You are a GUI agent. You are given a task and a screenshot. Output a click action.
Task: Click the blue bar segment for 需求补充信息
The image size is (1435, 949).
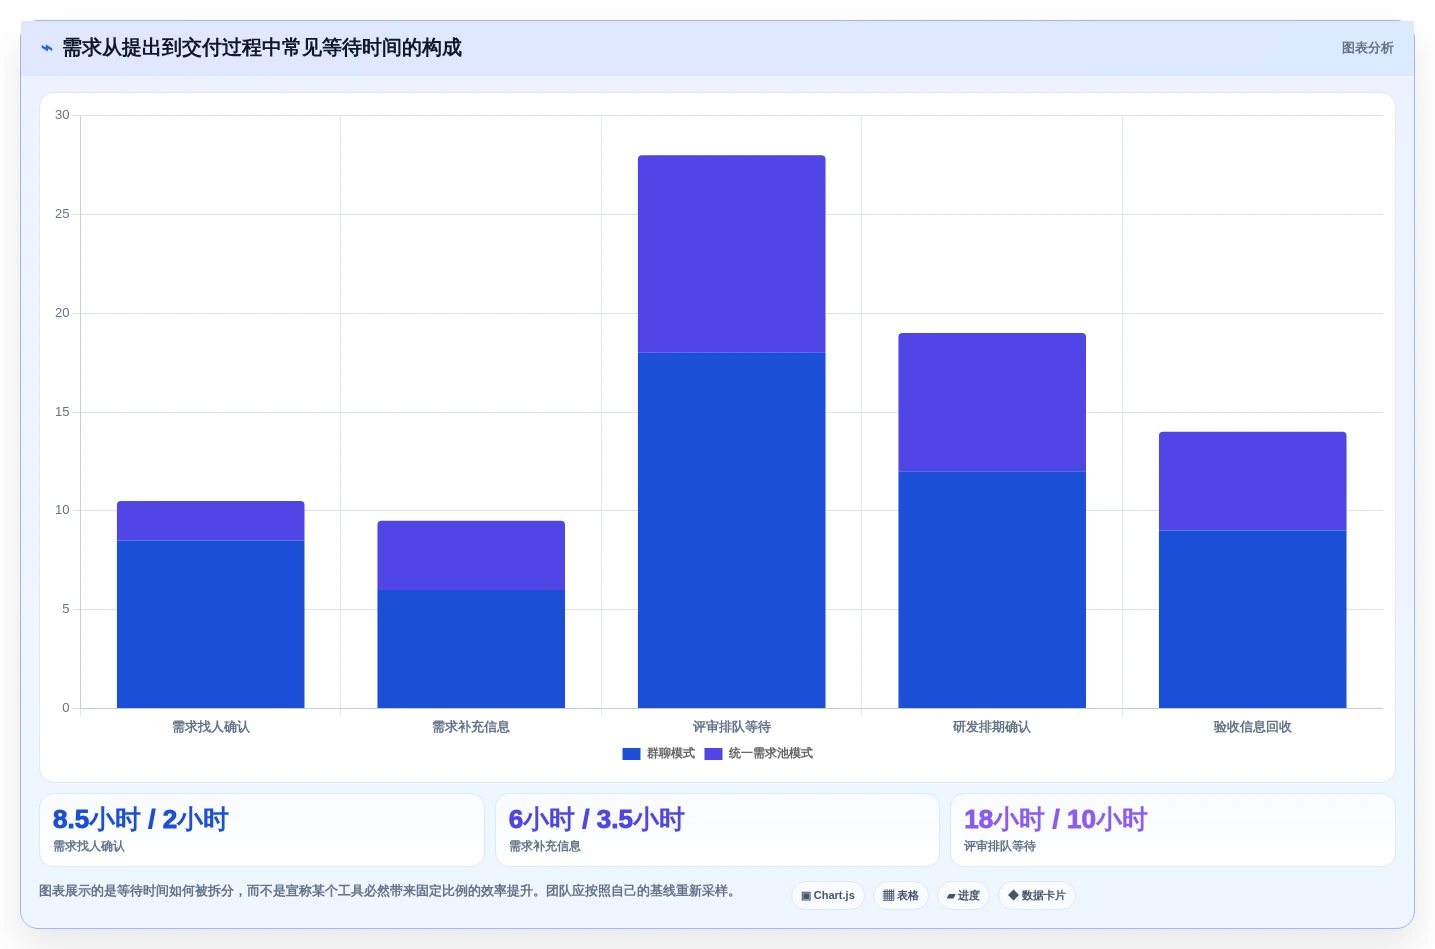pos(471,649)
